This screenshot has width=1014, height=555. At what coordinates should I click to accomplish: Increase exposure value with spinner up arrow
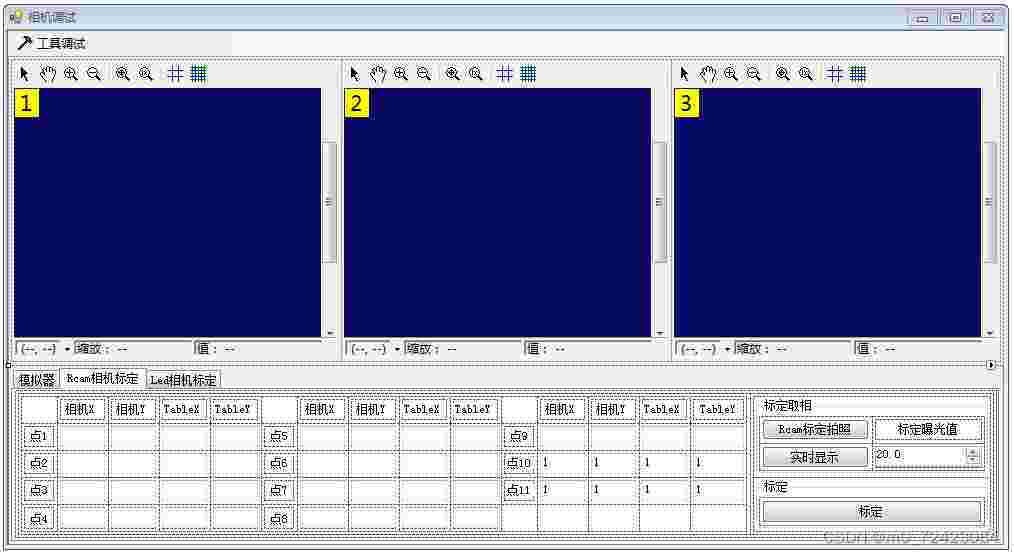(x=972, y=452)
